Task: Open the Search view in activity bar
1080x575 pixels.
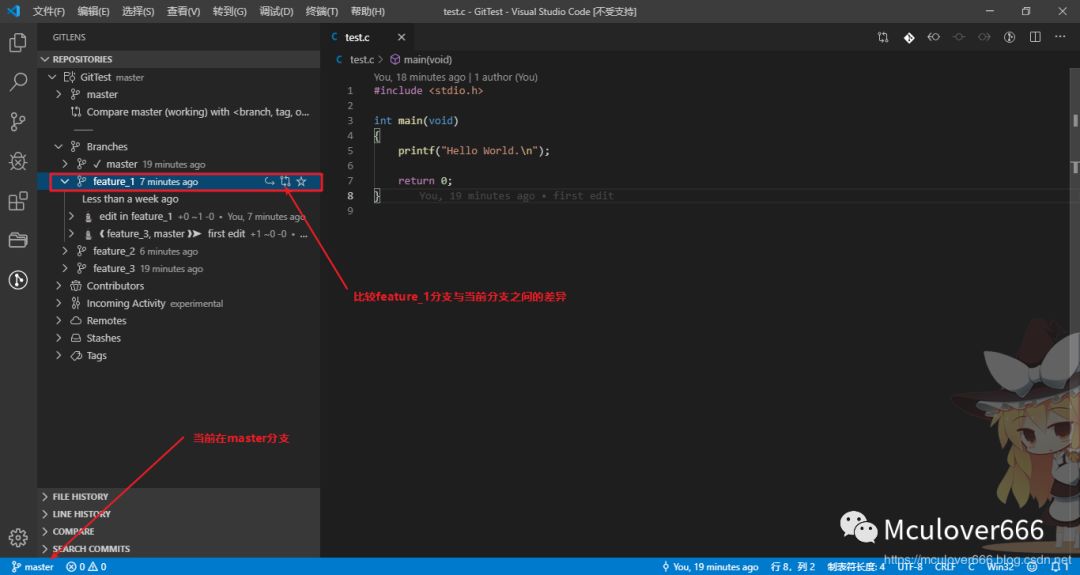Action: point(18,82)
